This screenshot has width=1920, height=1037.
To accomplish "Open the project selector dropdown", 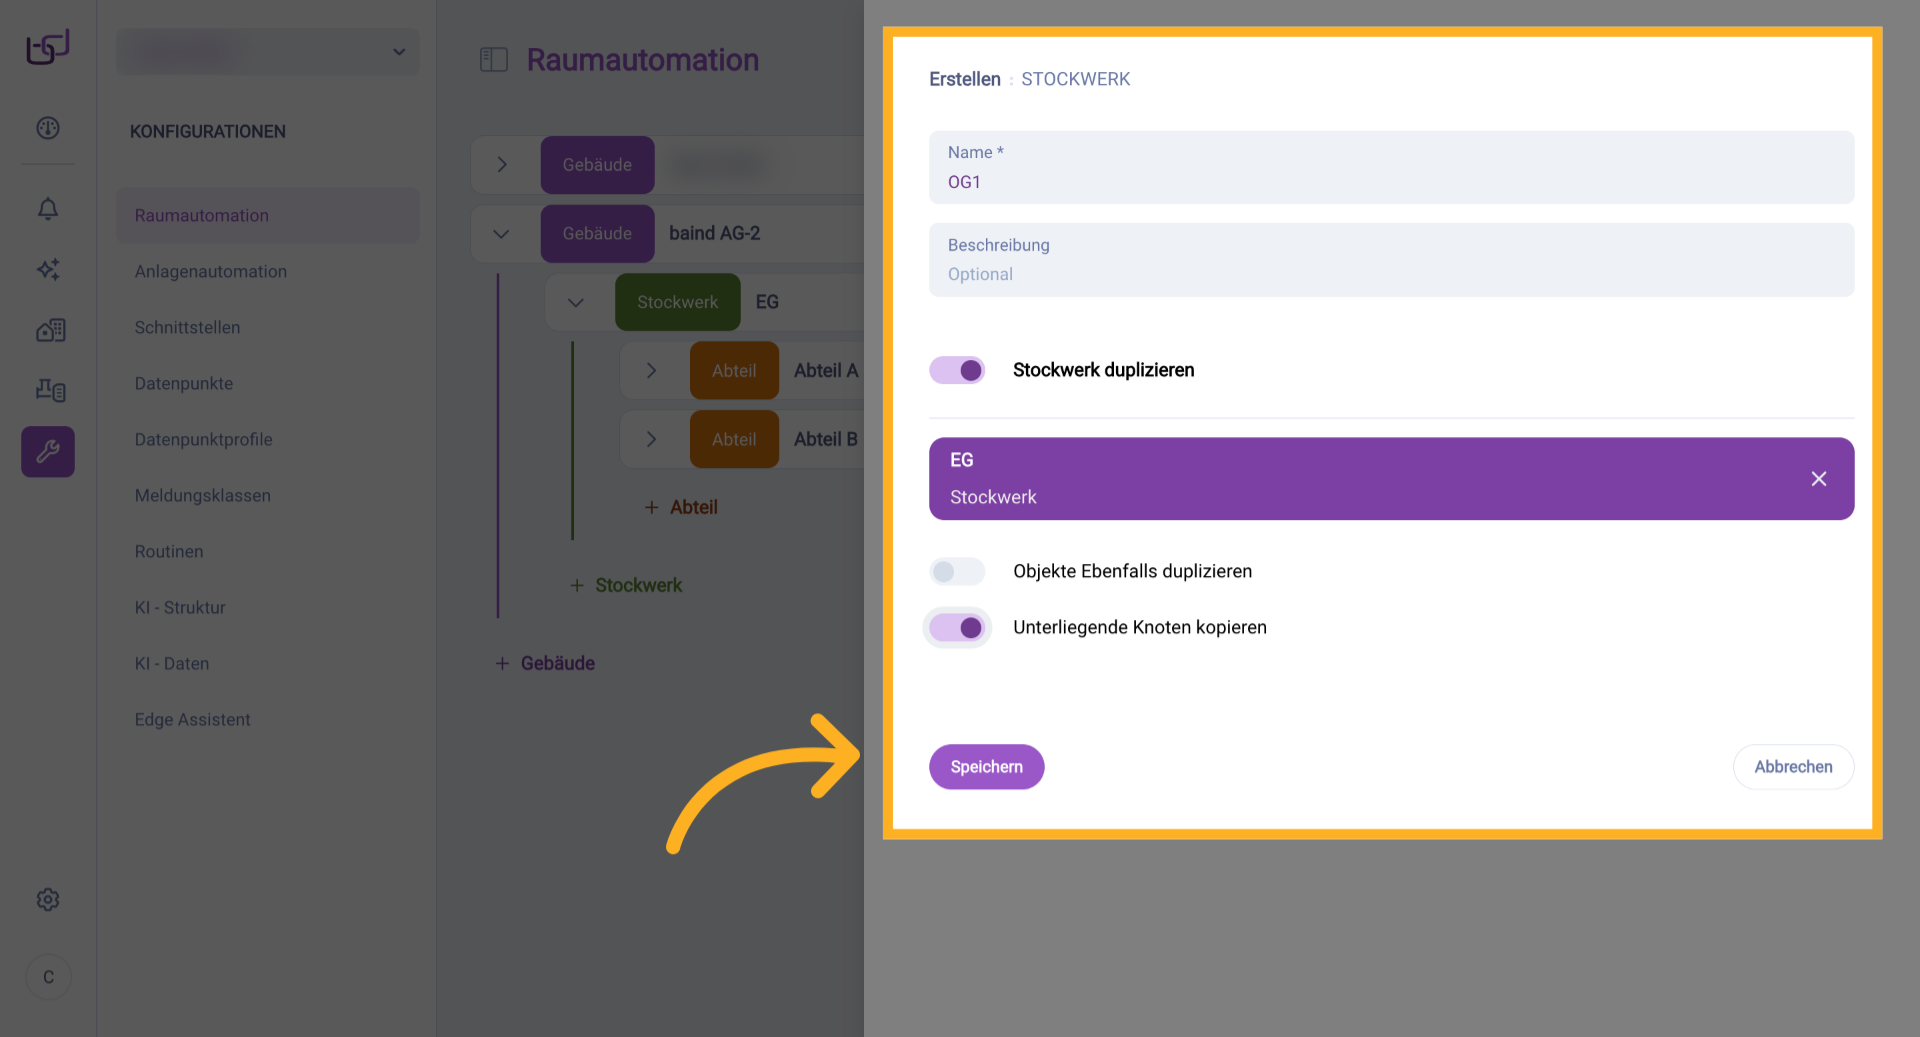I will pos(268,52).
